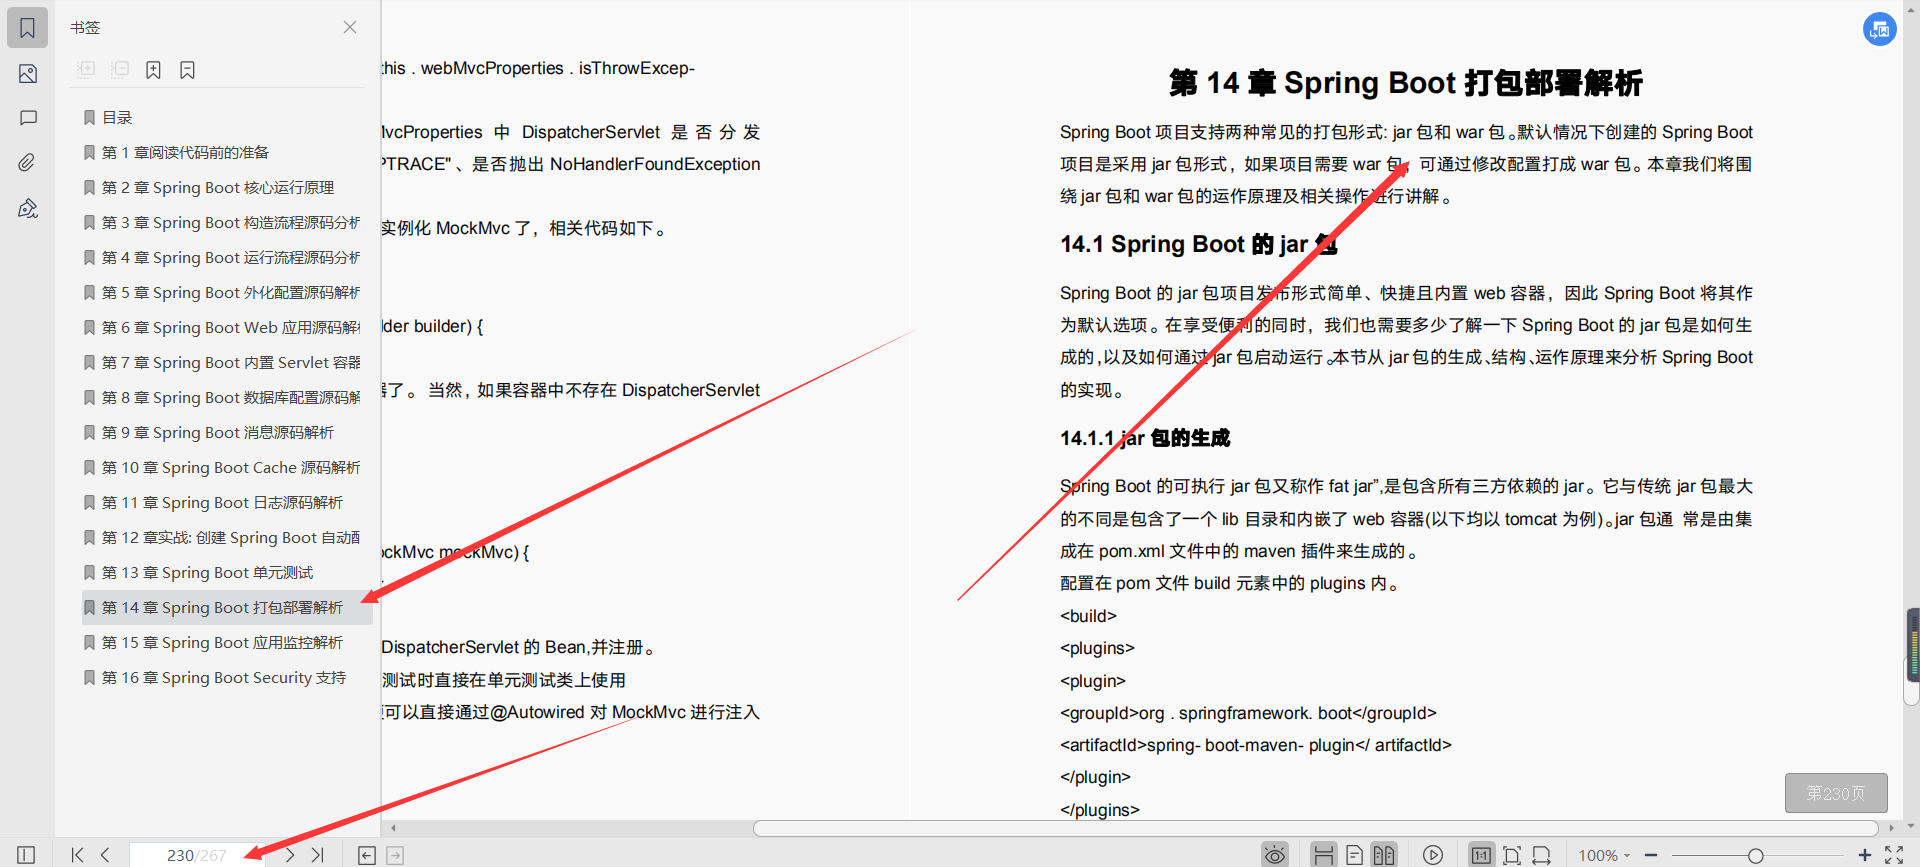This screenshot has height=867, width=1920.
Task: Adjust the zoom slider handle
Action: click(1755, 855)
